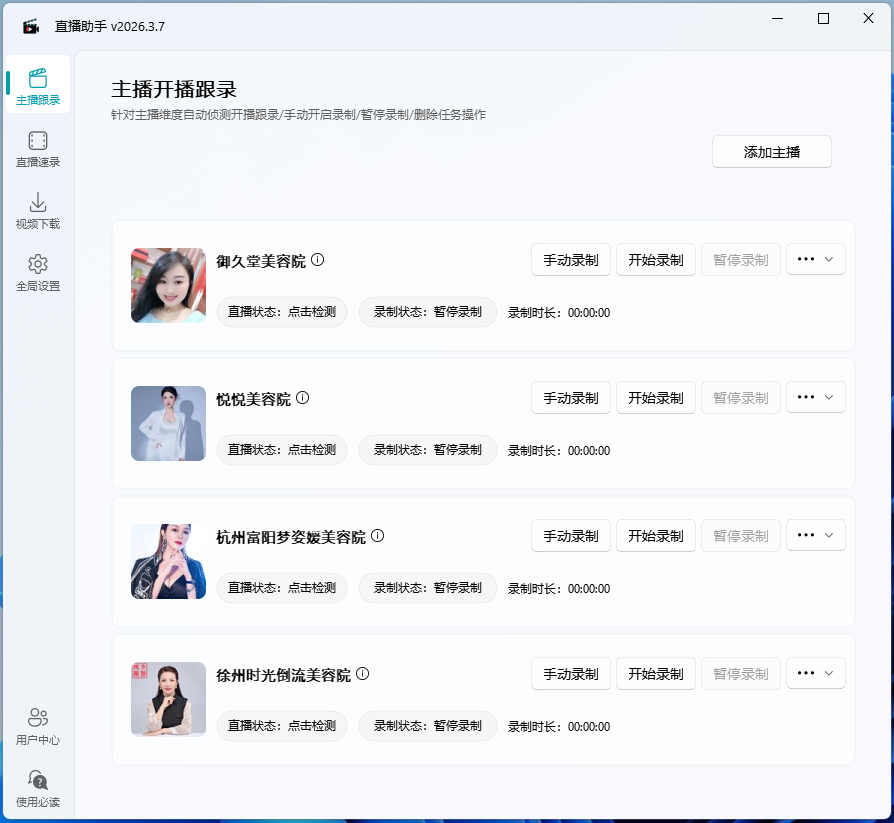Open the 使用必读 help icon in sidebar
The height and width of the screenshot is (823, 894).
[37, 784]
